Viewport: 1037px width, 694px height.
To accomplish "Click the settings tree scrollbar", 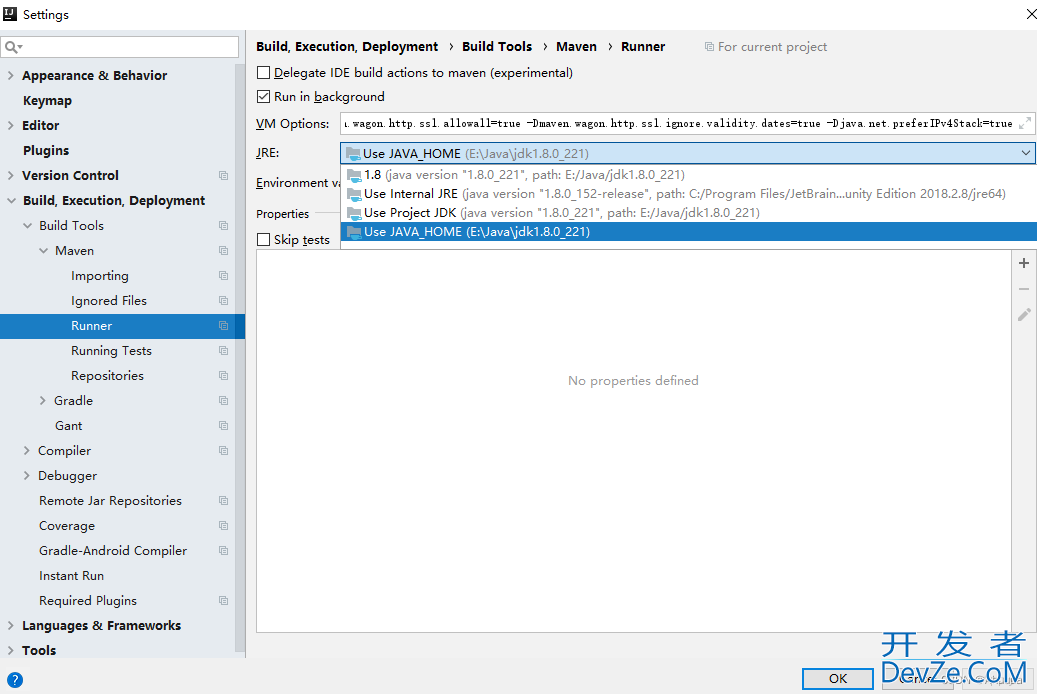I will [x=240, y=357].
